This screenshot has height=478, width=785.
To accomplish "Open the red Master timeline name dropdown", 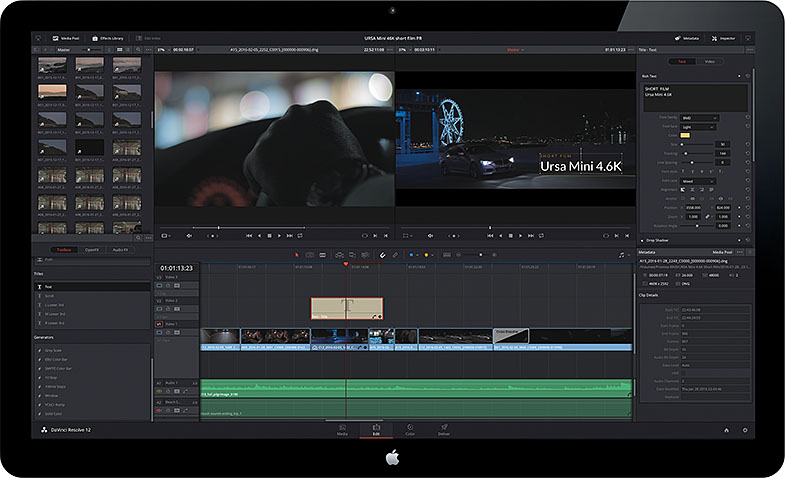I will click(515, 50).
